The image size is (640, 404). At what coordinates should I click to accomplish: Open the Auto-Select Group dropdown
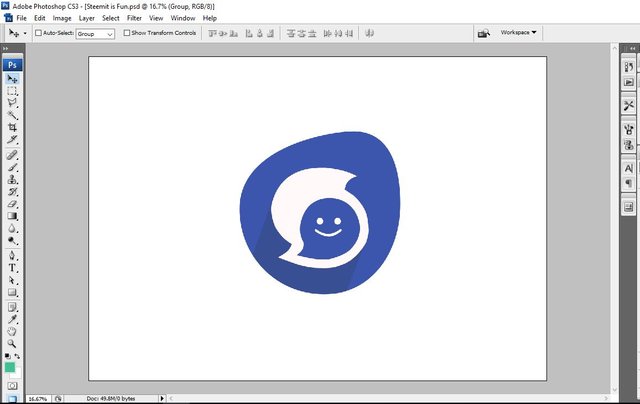coord(95,34)
